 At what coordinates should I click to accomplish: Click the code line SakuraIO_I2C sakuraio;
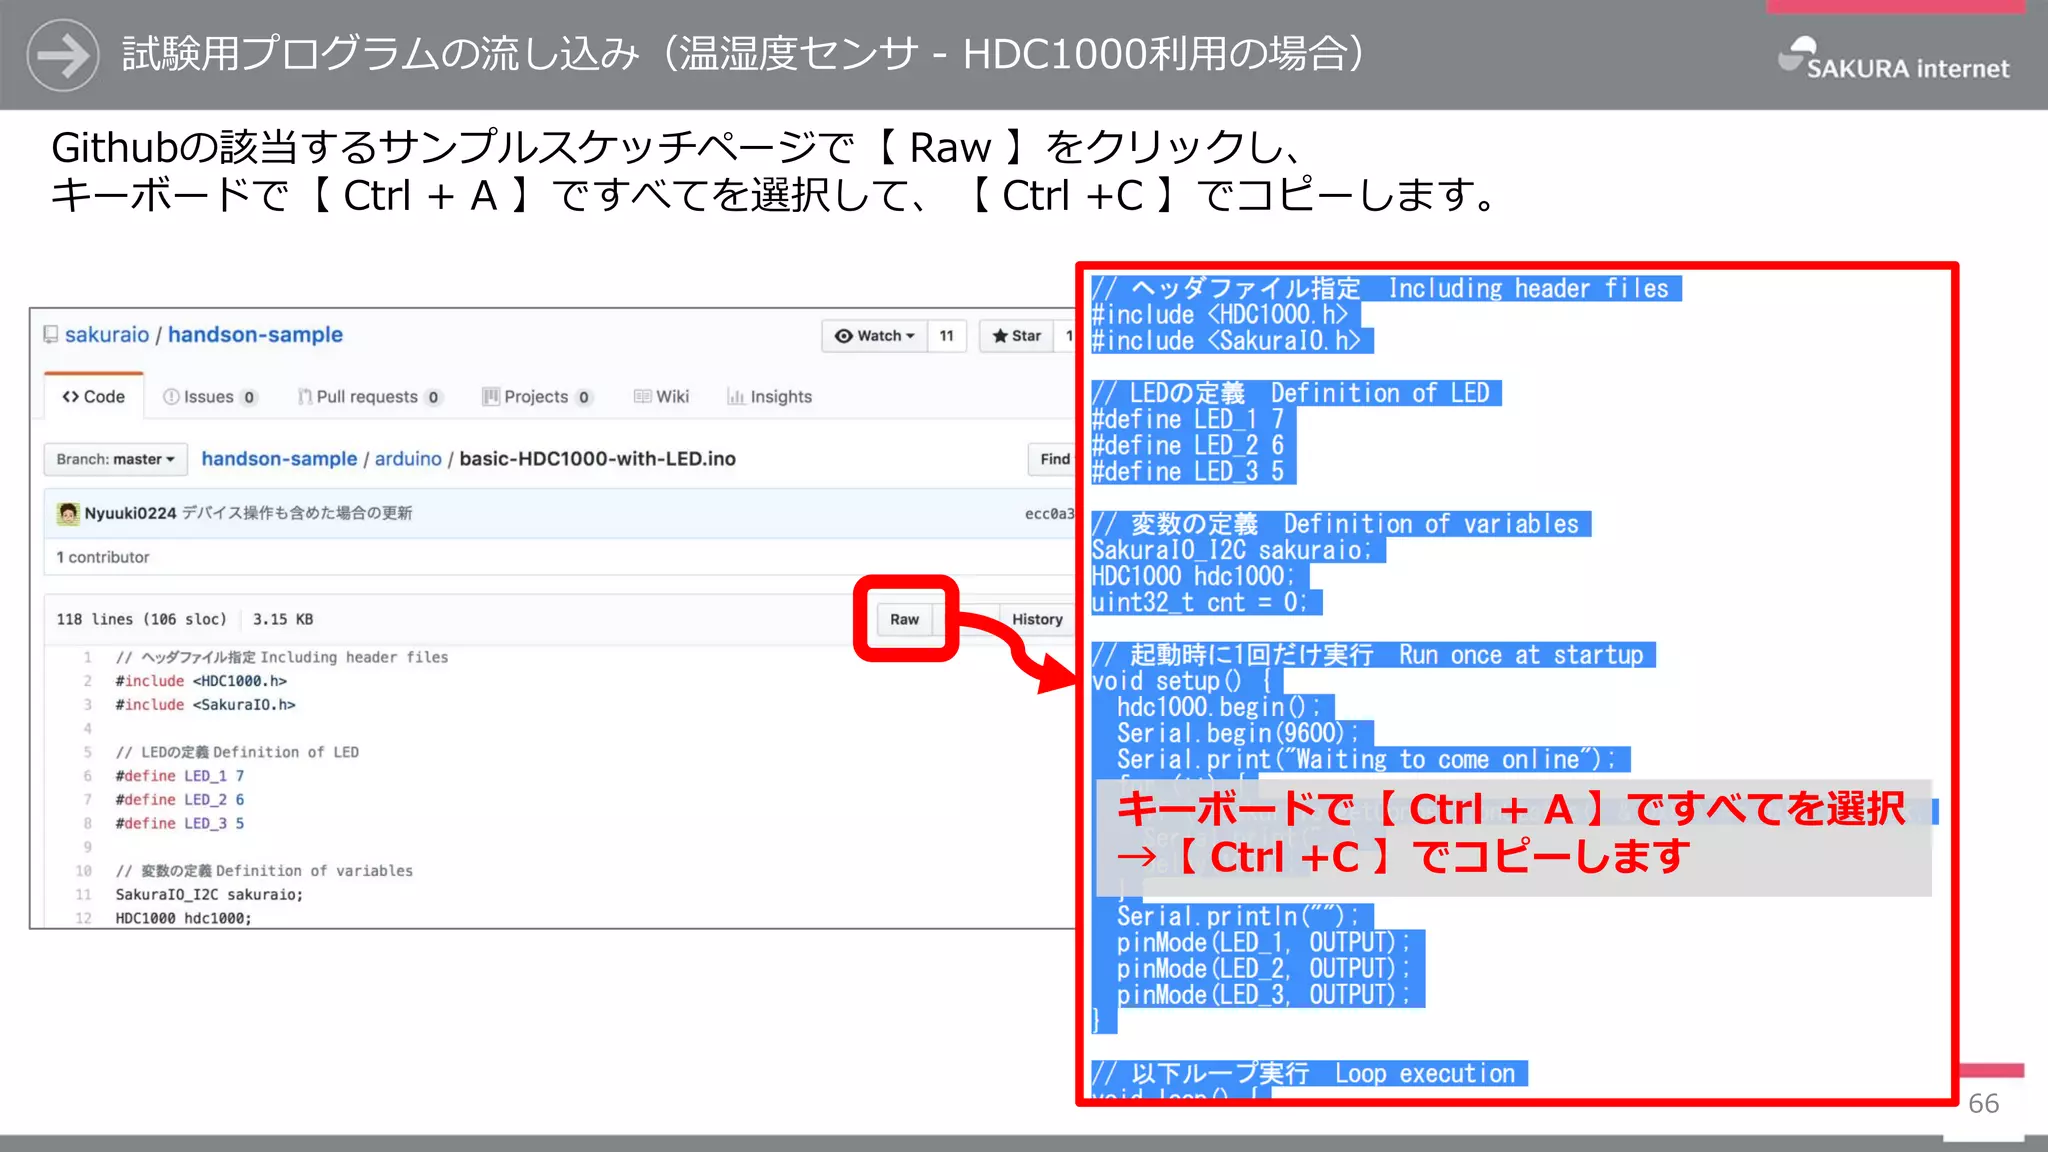(x=209, y=895)
